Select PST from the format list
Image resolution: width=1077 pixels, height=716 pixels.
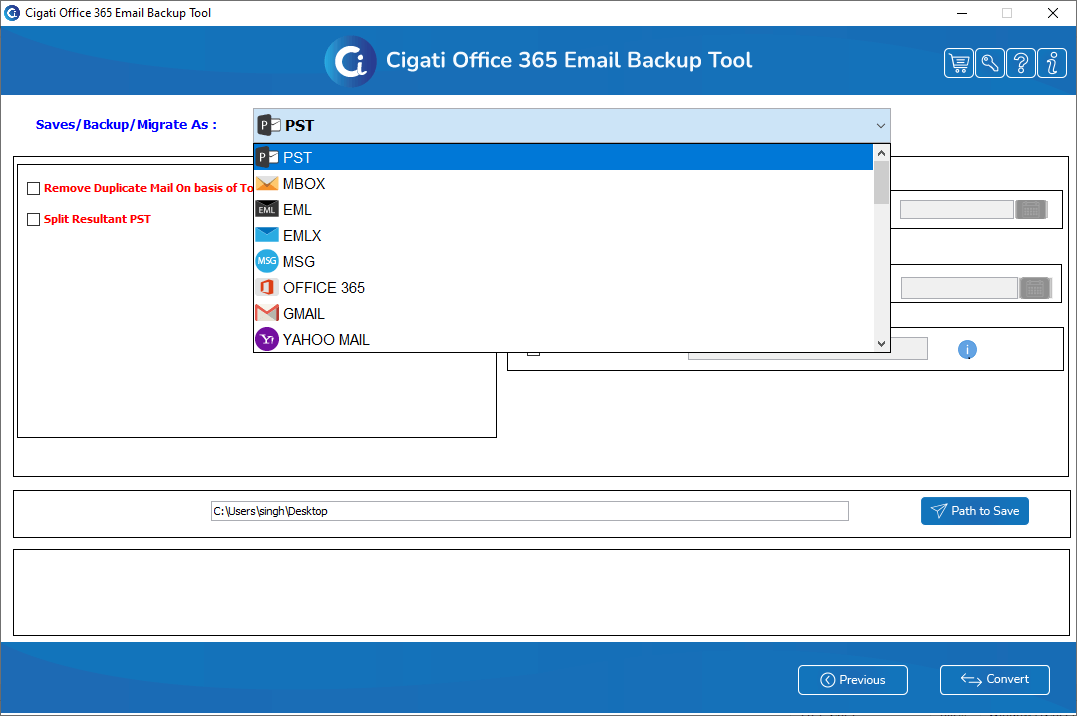click(563, 157)
